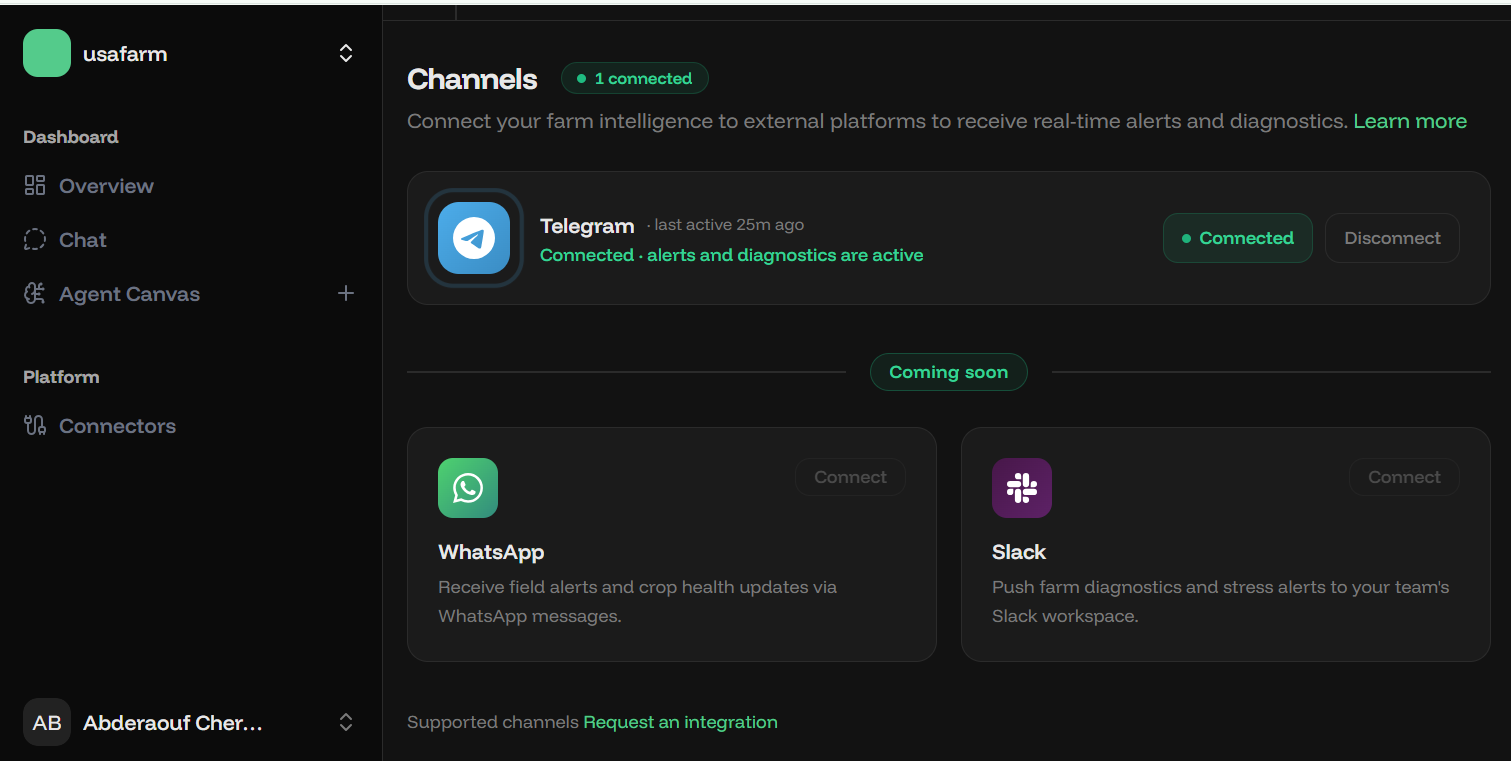Click the Chat bubble icon

tap(35, 240)
